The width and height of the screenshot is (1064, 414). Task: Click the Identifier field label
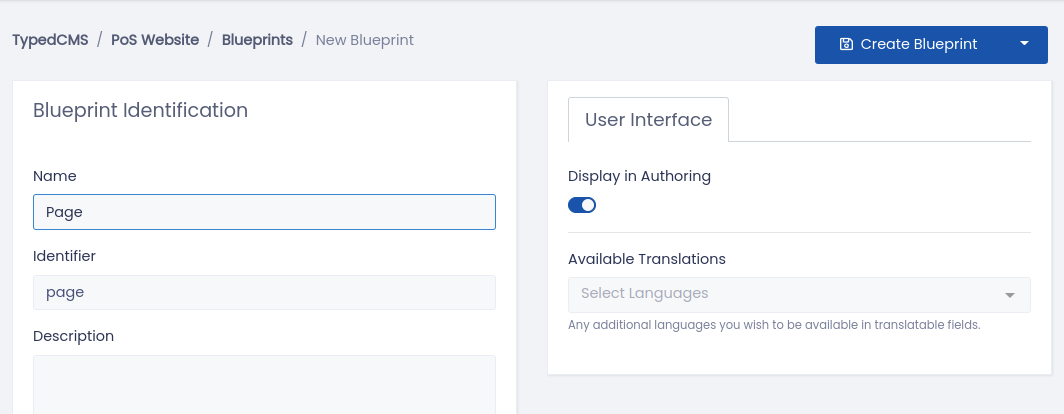[x=64, y=256]
